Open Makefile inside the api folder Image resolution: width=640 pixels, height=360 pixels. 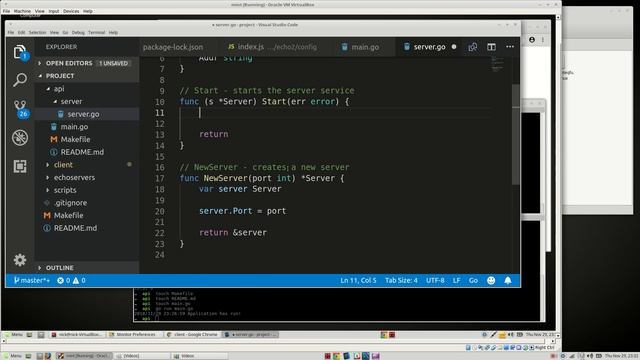coord(87,139)
